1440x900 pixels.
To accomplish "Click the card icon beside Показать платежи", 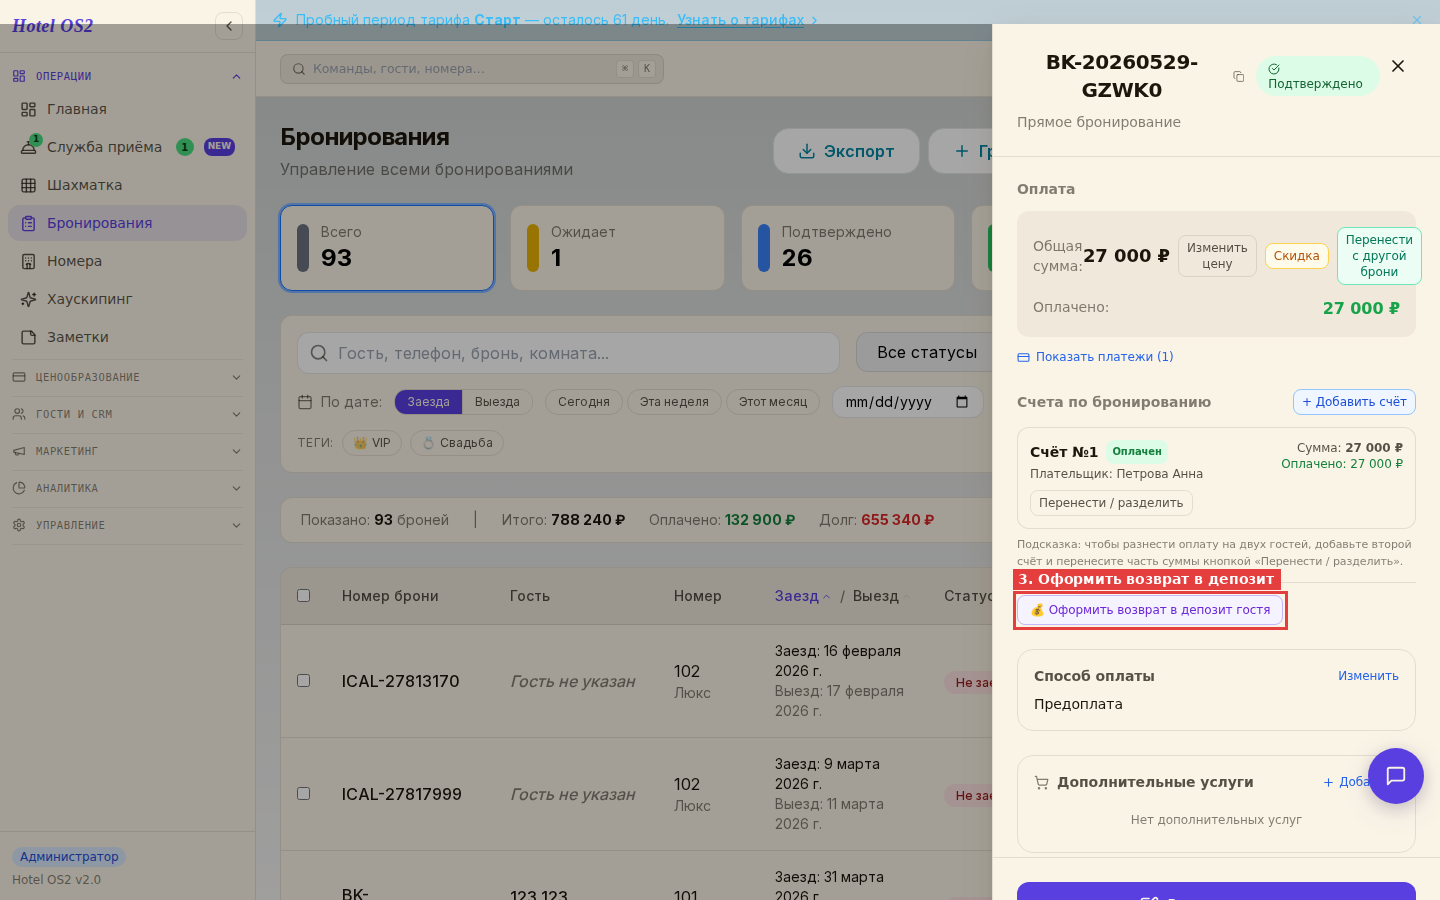I will pos(1023,357).
